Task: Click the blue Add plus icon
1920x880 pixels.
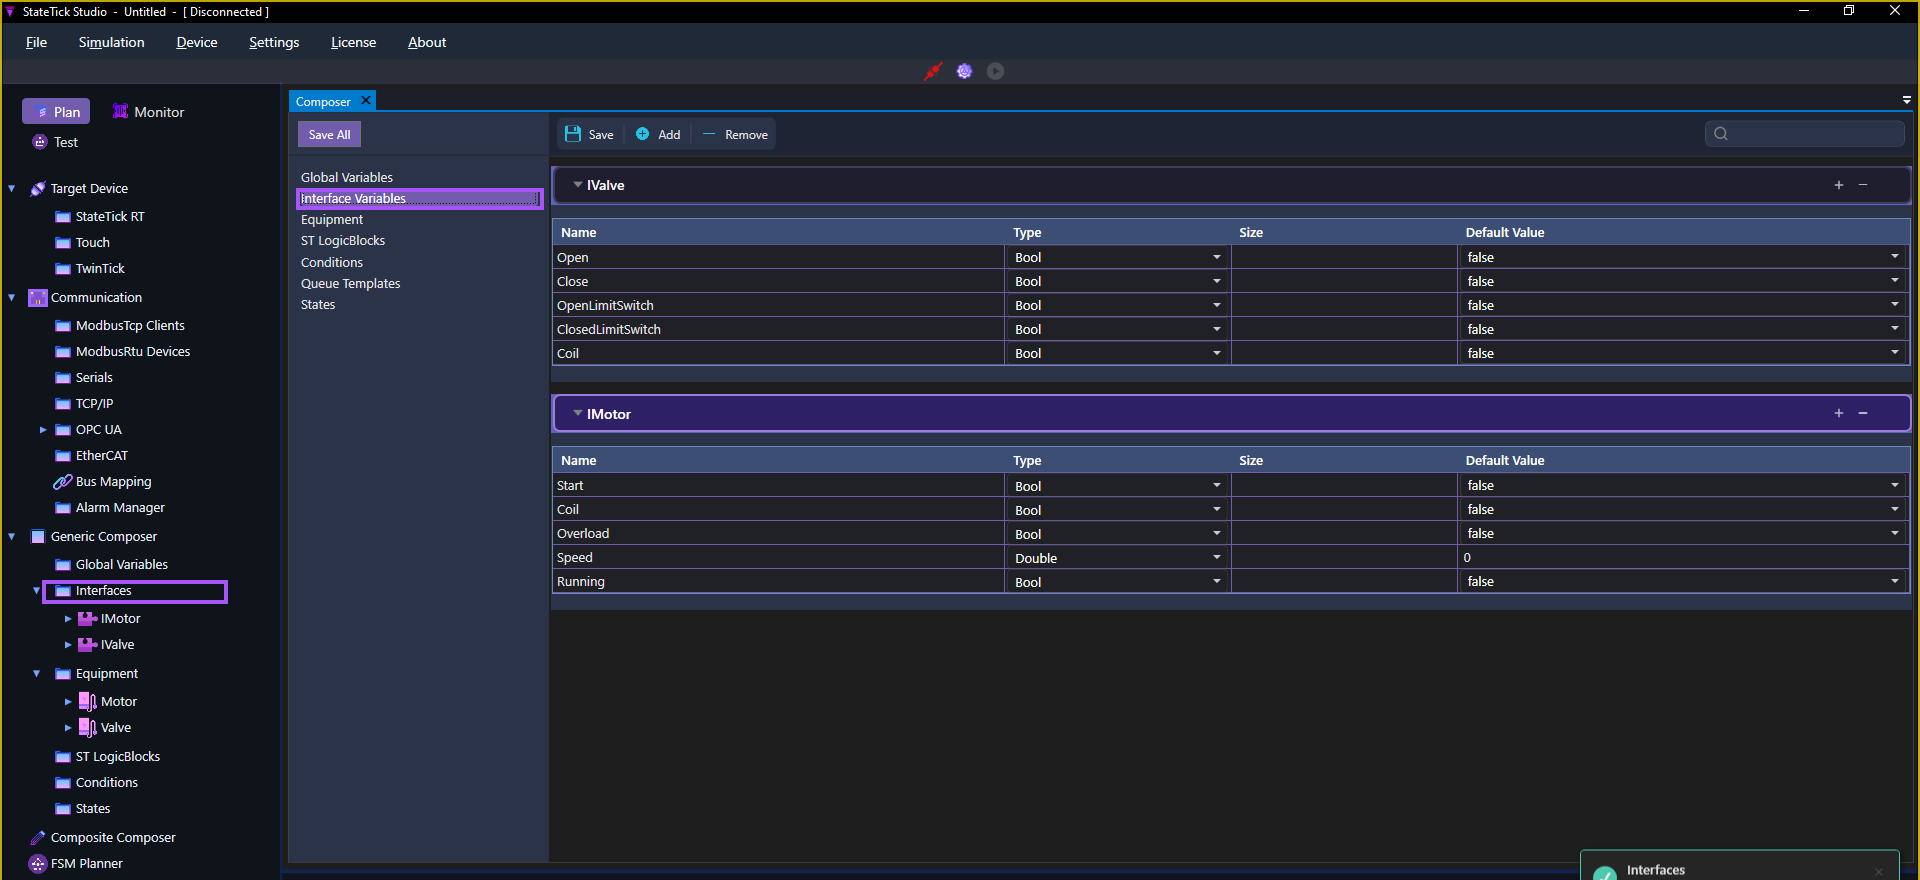Action: click(x=643, y=134)
